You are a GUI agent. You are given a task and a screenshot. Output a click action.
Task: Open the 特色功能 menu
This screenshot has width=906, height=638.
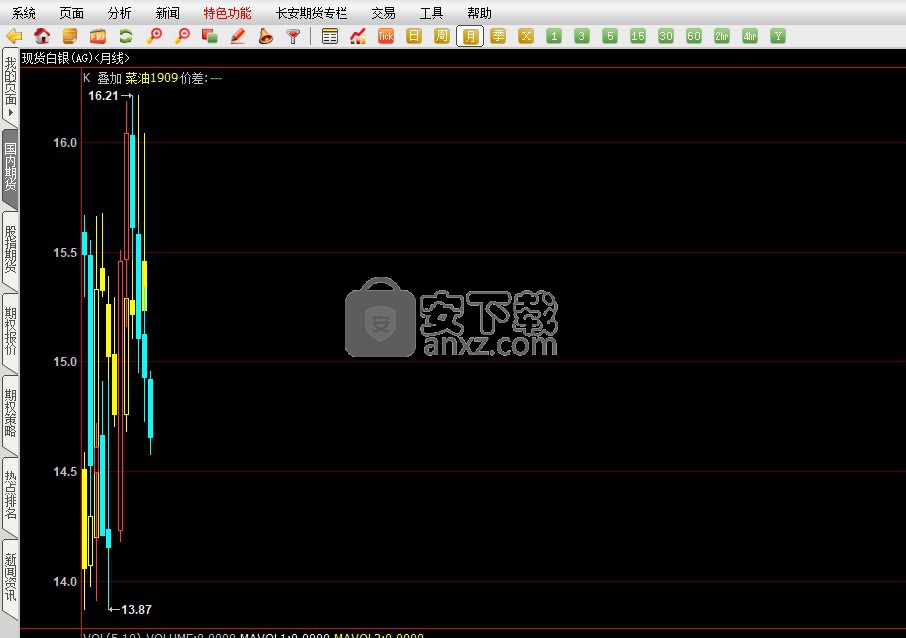pyautogui.click(x=227, y=13)
